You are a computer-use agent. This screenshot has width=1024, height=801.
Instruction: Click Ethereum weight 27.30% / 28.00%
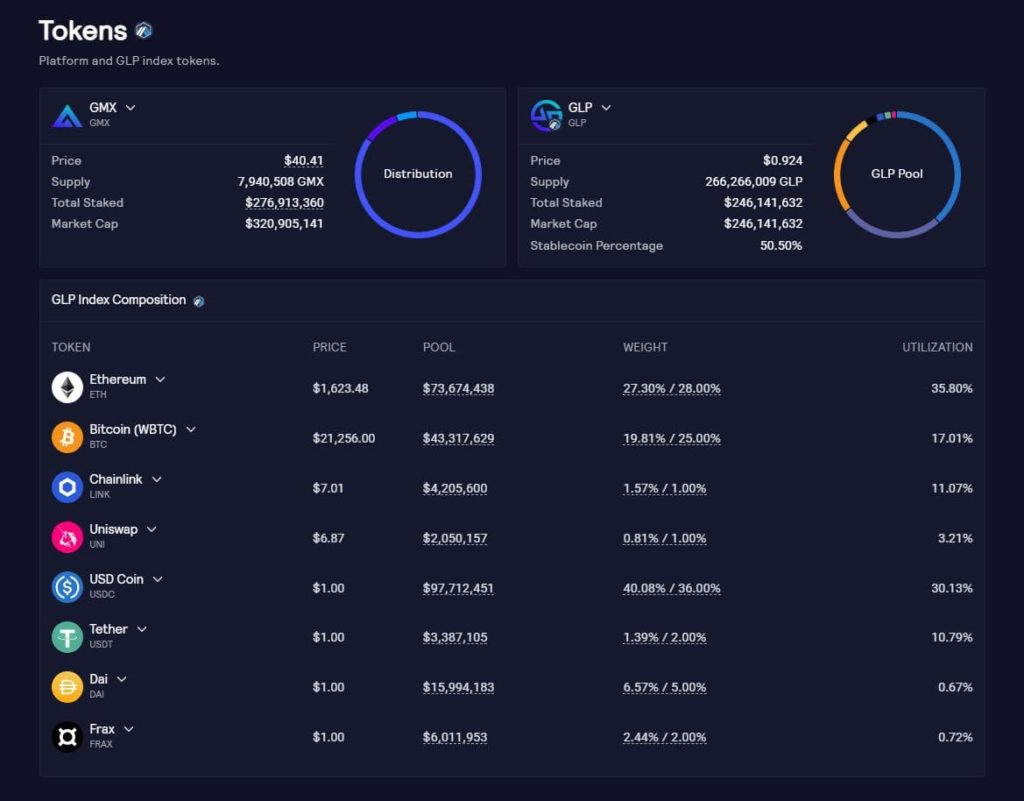[672, 388]
